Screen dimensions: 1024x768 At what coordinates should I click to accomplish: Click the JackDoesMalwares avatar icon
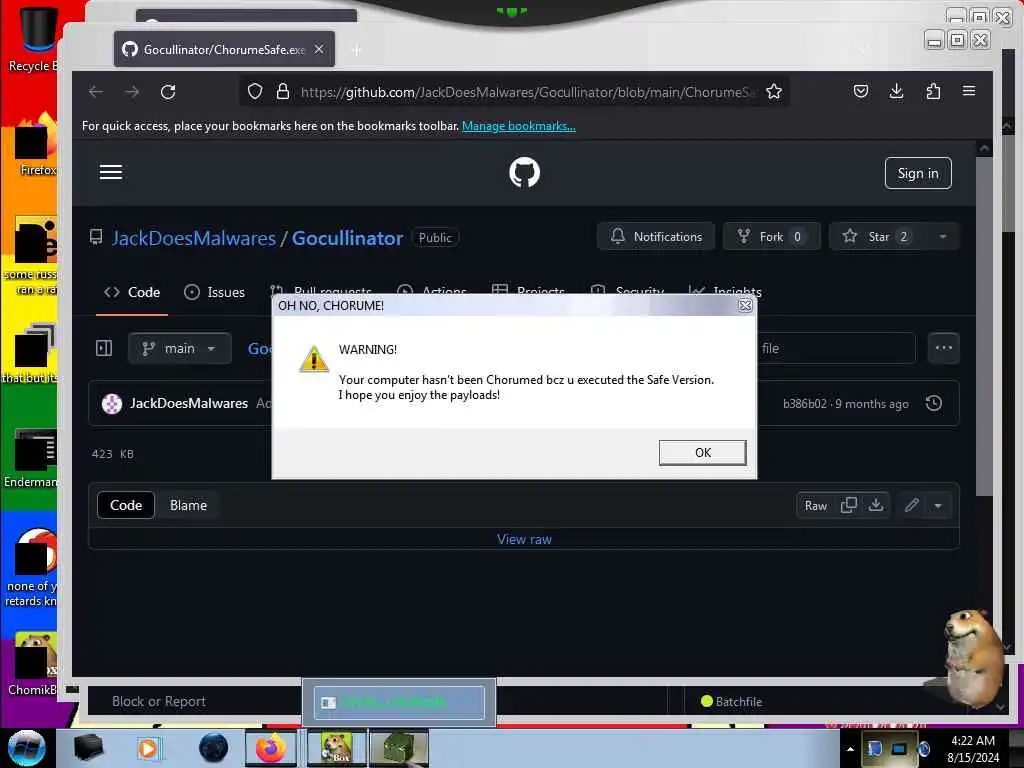[112, 404]
